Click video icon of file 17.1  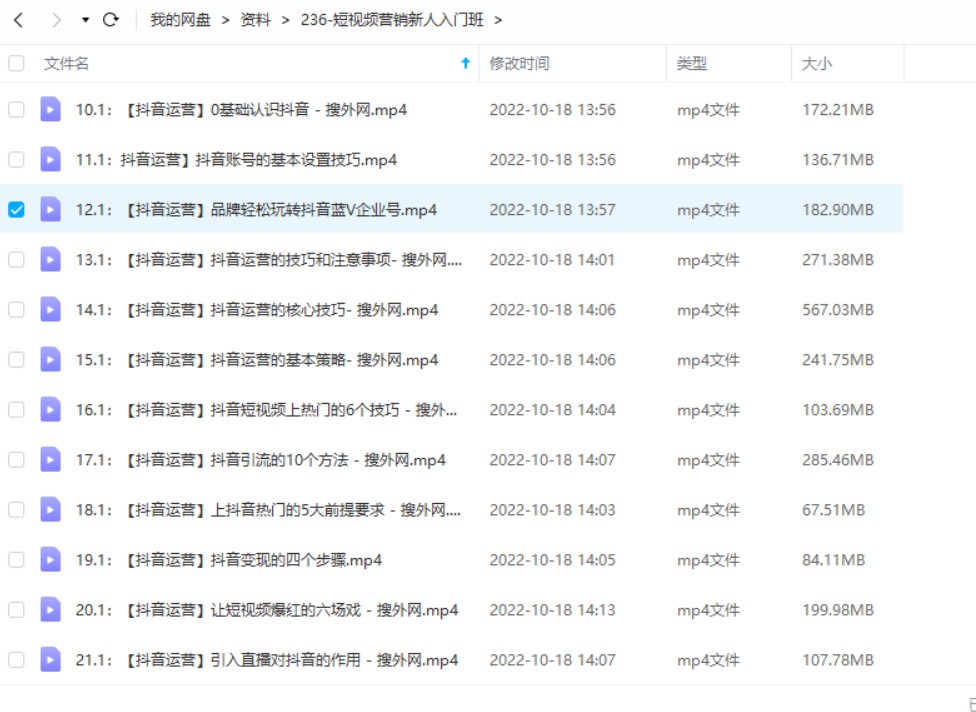pos(50,460)
